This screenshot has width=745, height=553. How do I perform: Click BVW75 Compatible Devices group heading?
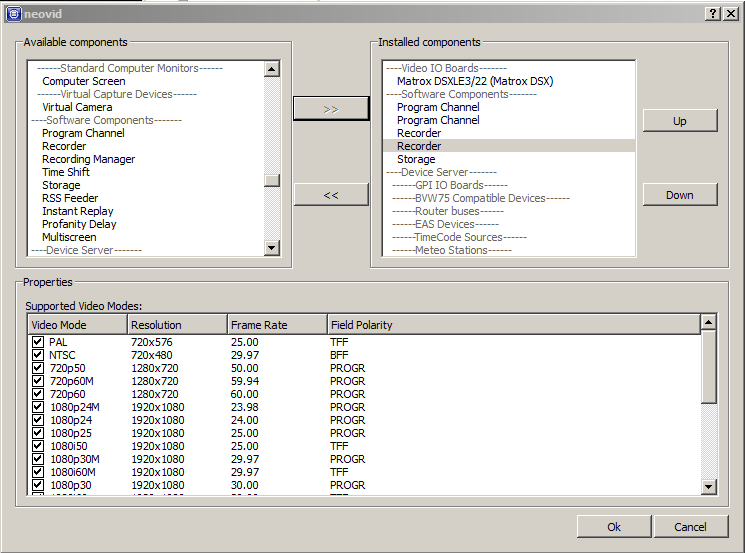(x=481, y=198)
